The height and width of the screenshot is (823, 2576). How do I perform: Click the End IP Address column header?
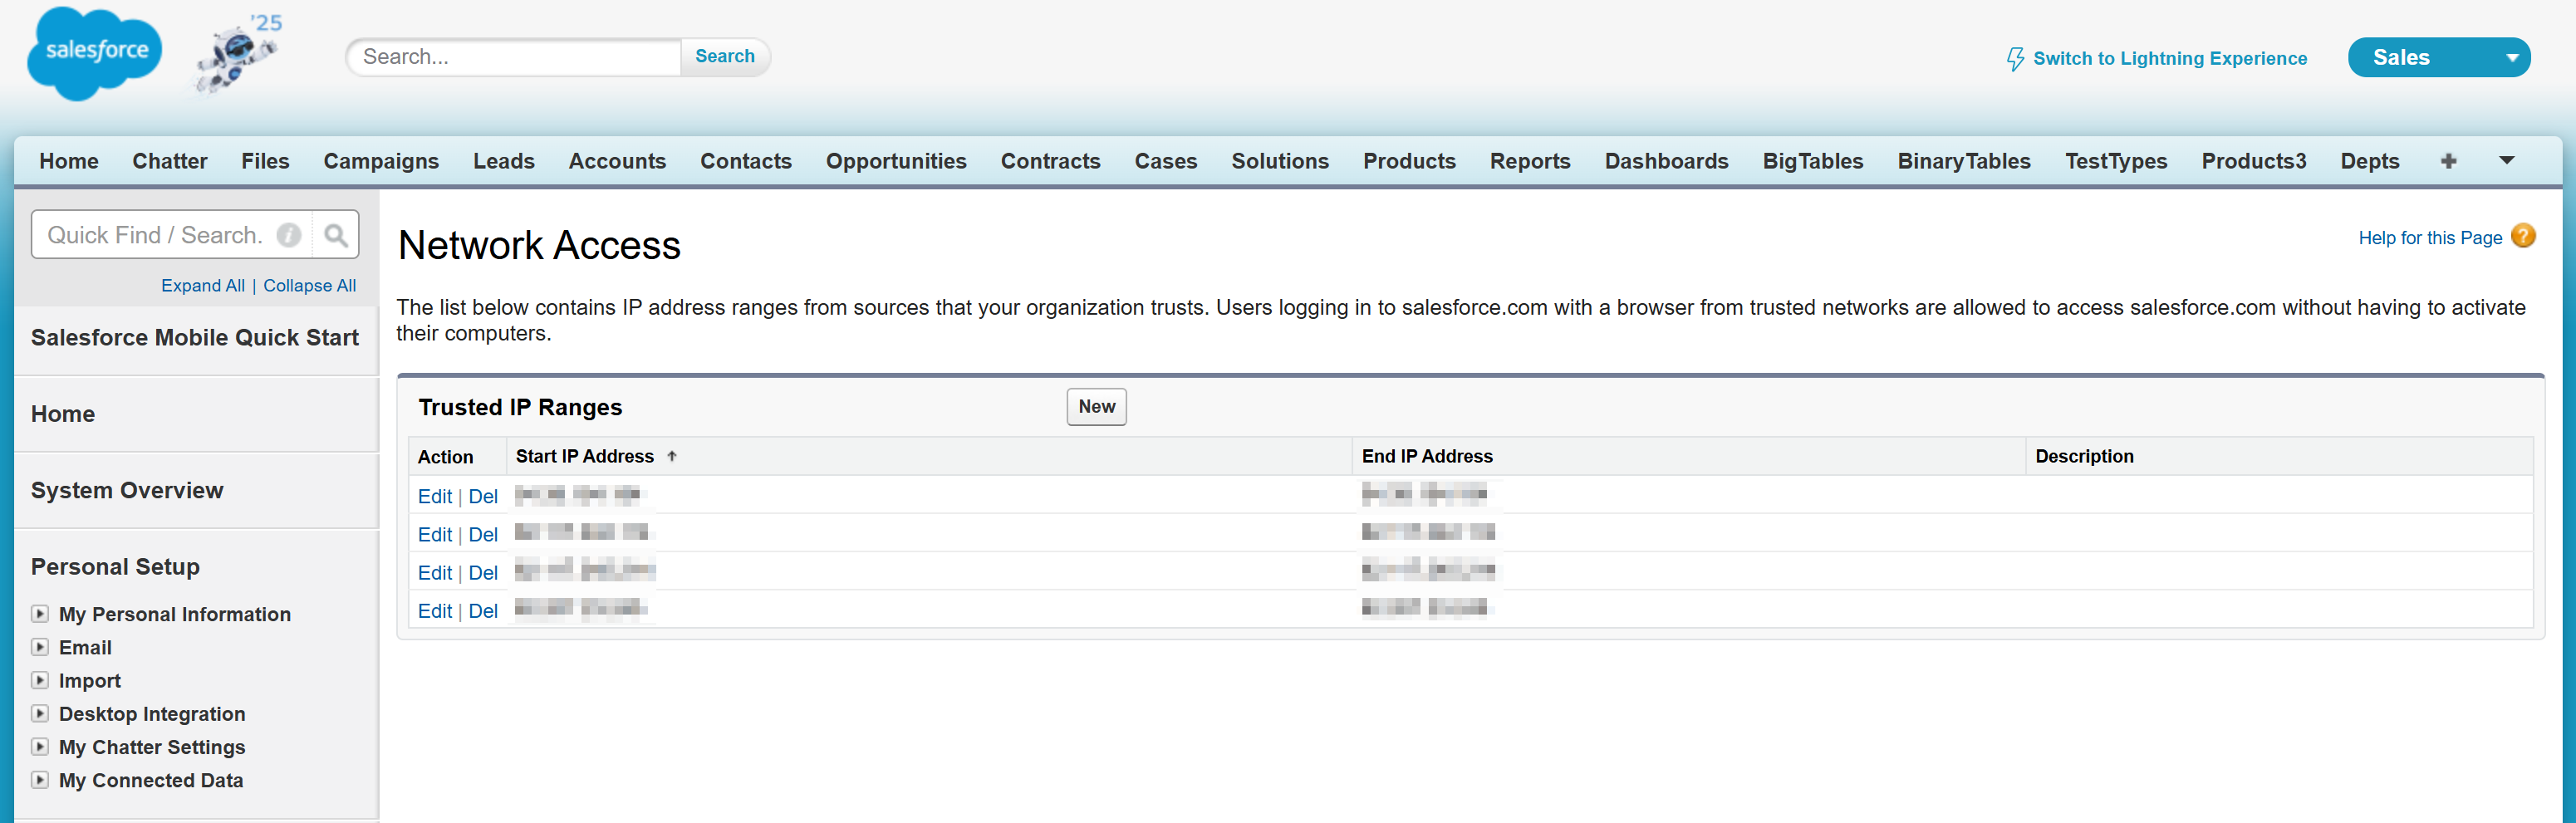1427,456
